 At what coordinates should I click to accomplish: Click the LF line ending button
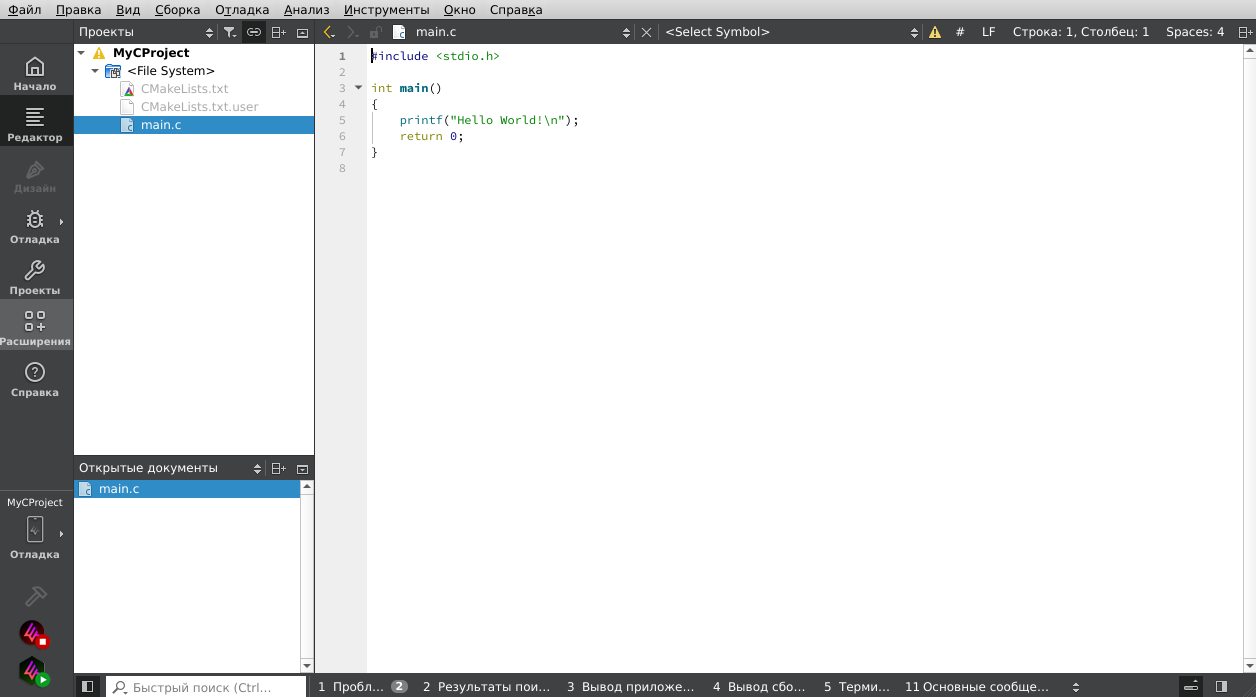tap(988, 32)
